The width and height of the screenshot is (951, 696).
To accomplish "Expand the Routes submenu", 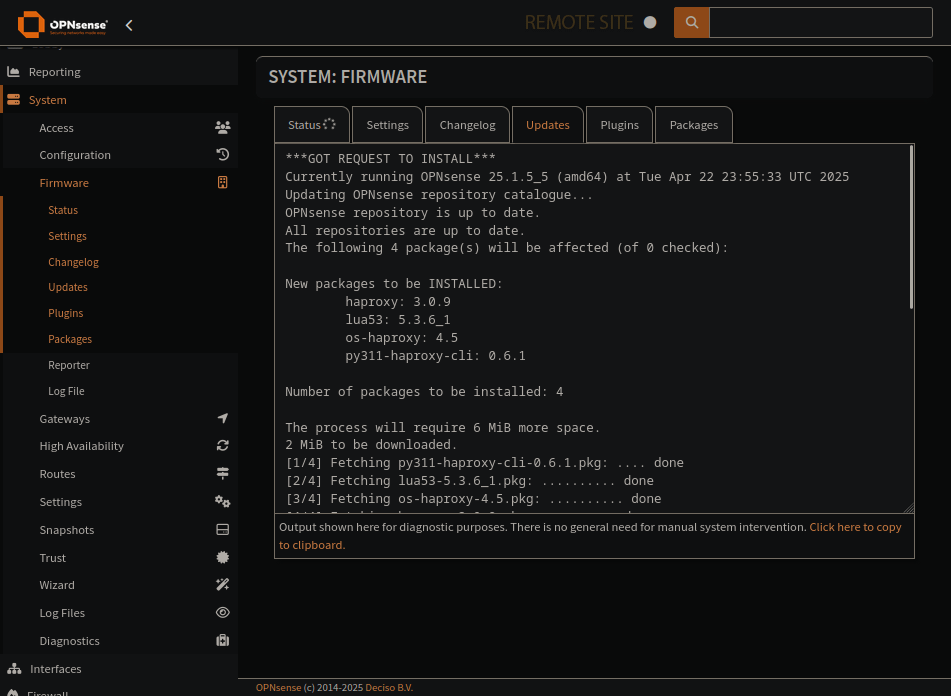I will [x=120, y=473].
